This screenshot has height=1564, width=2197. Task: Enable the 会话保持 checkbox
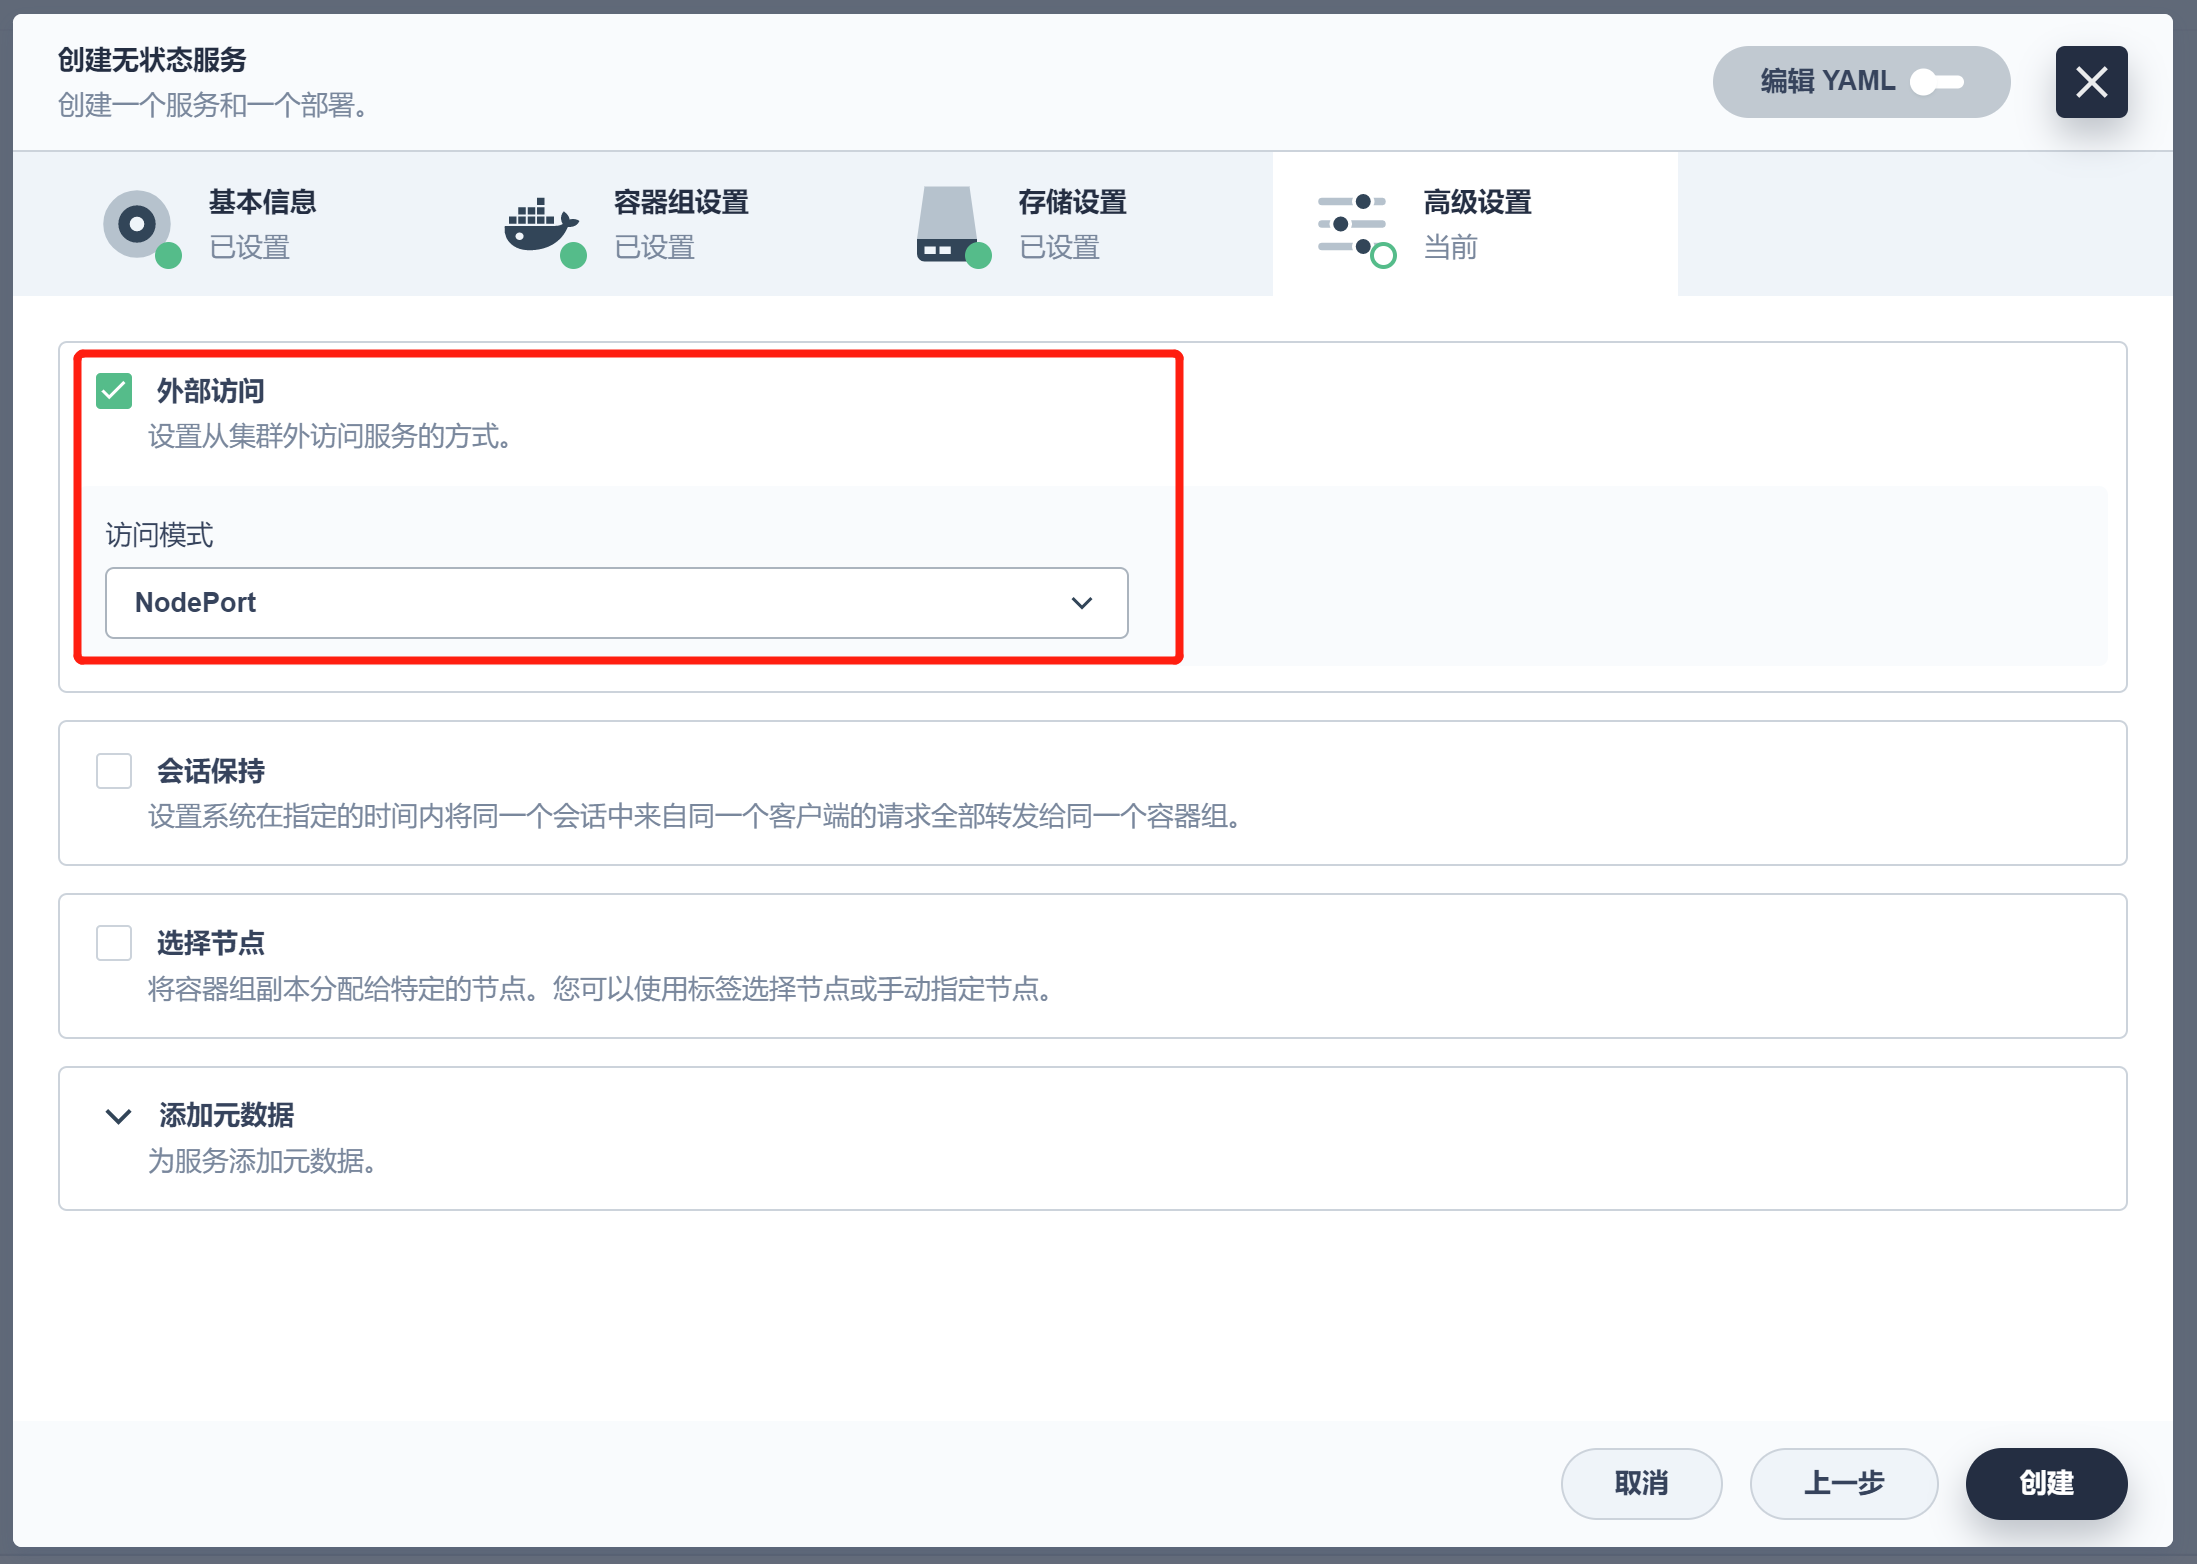(x=114, y=771)
